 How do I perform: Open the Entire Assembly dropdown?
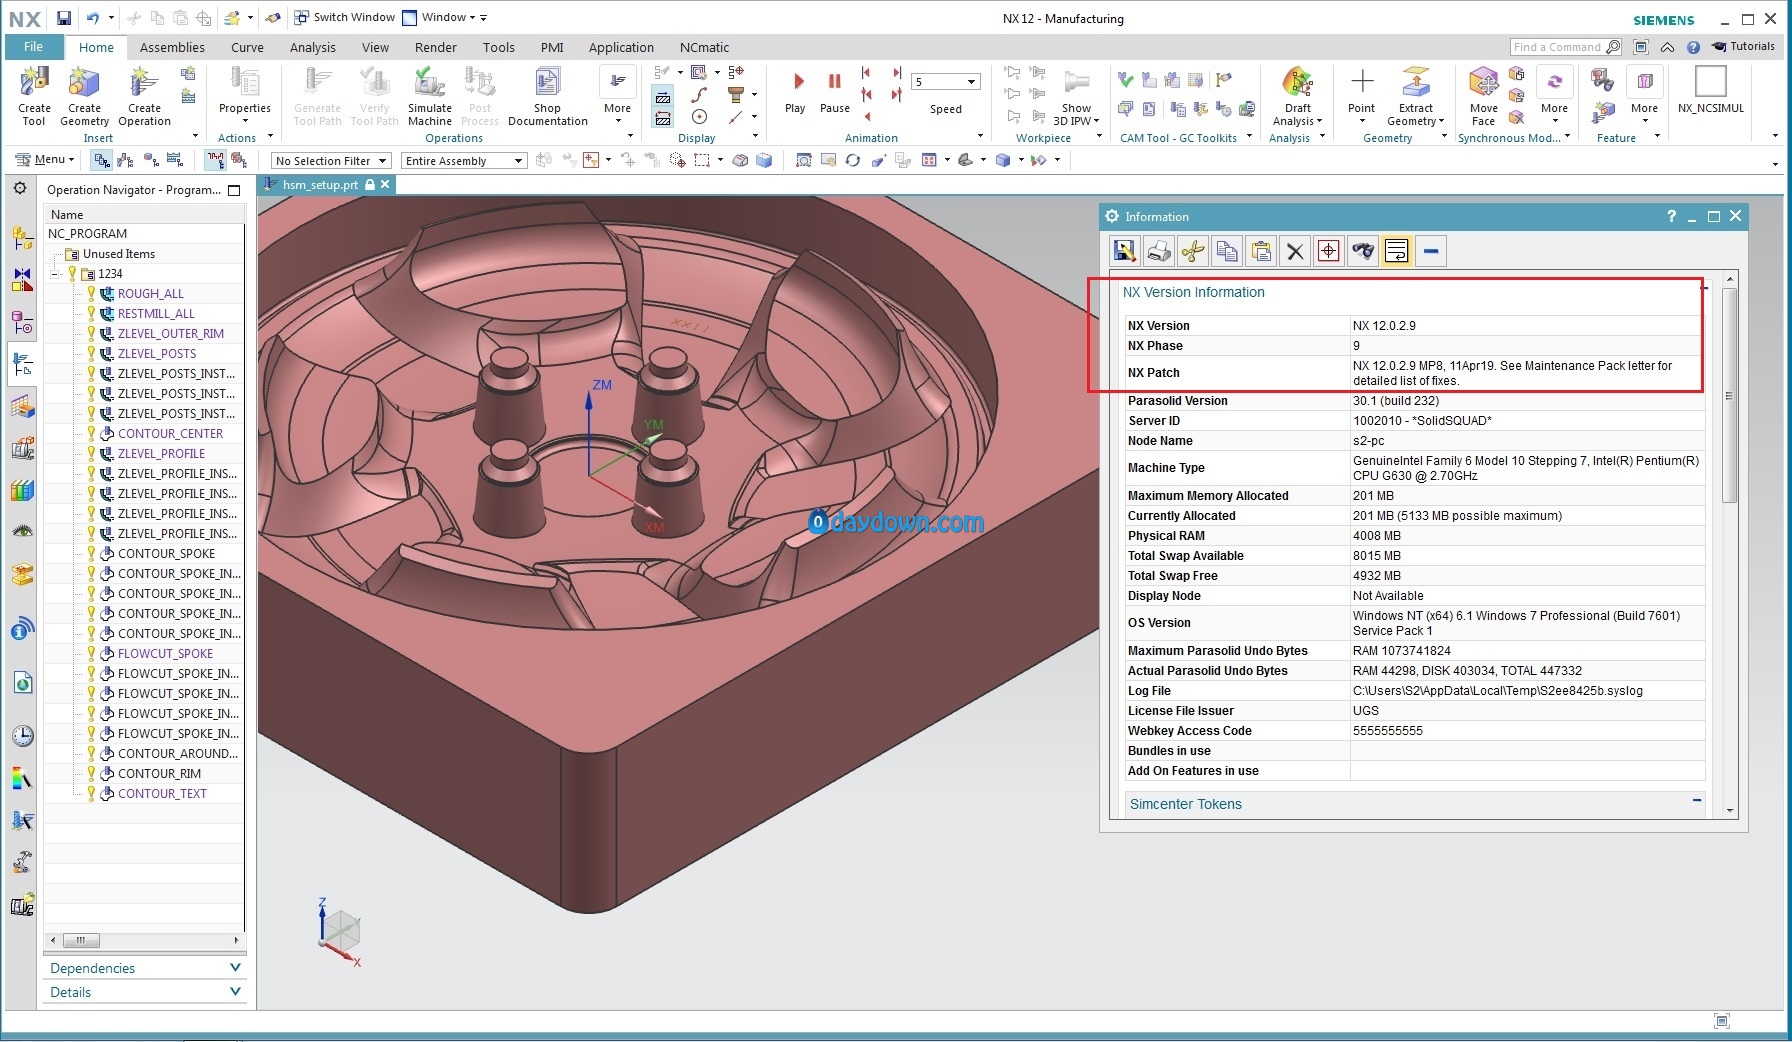click(x=463, y=160)
